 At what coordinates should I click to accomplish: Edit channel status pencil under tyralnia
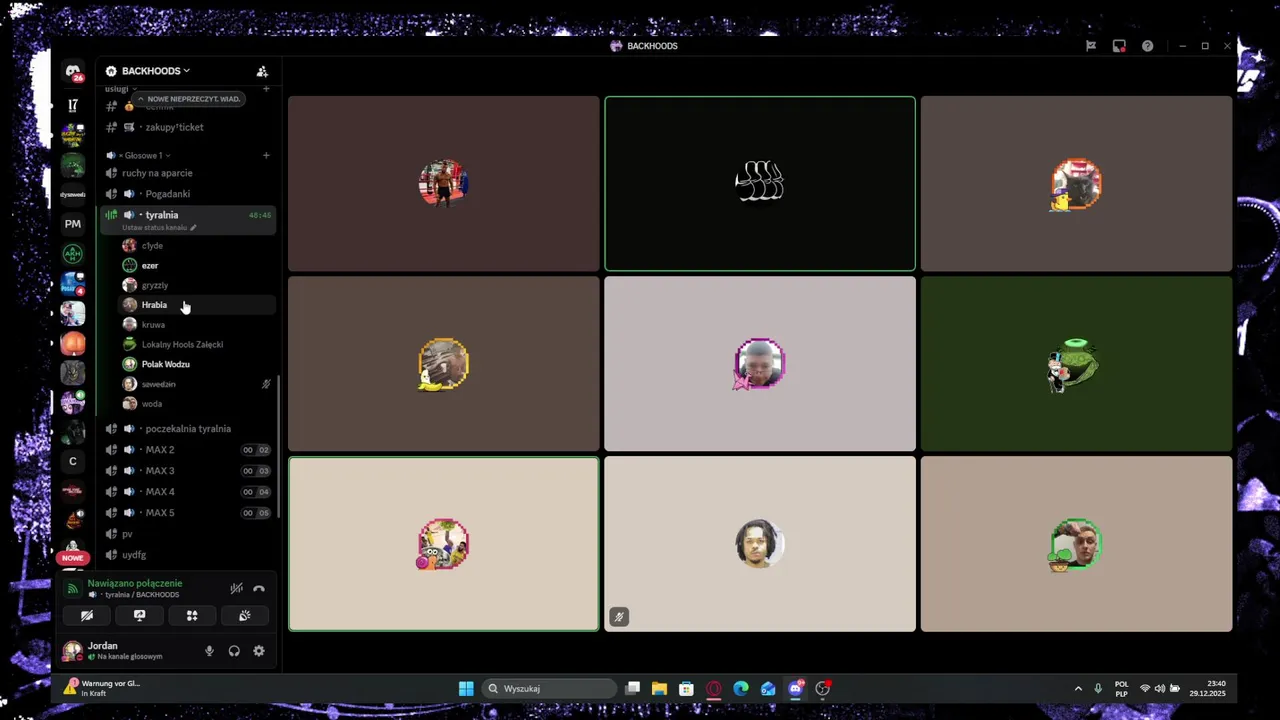coord(193,227)
